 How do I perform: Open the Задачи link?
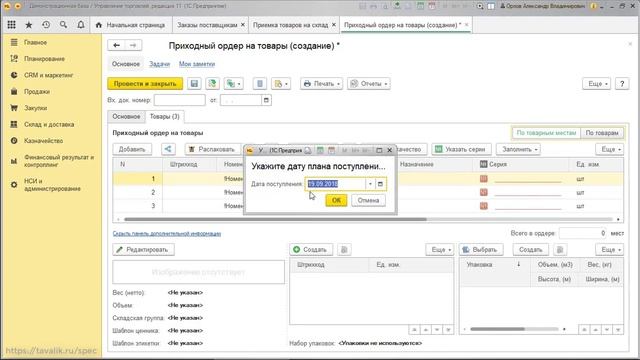pos(159,64)
